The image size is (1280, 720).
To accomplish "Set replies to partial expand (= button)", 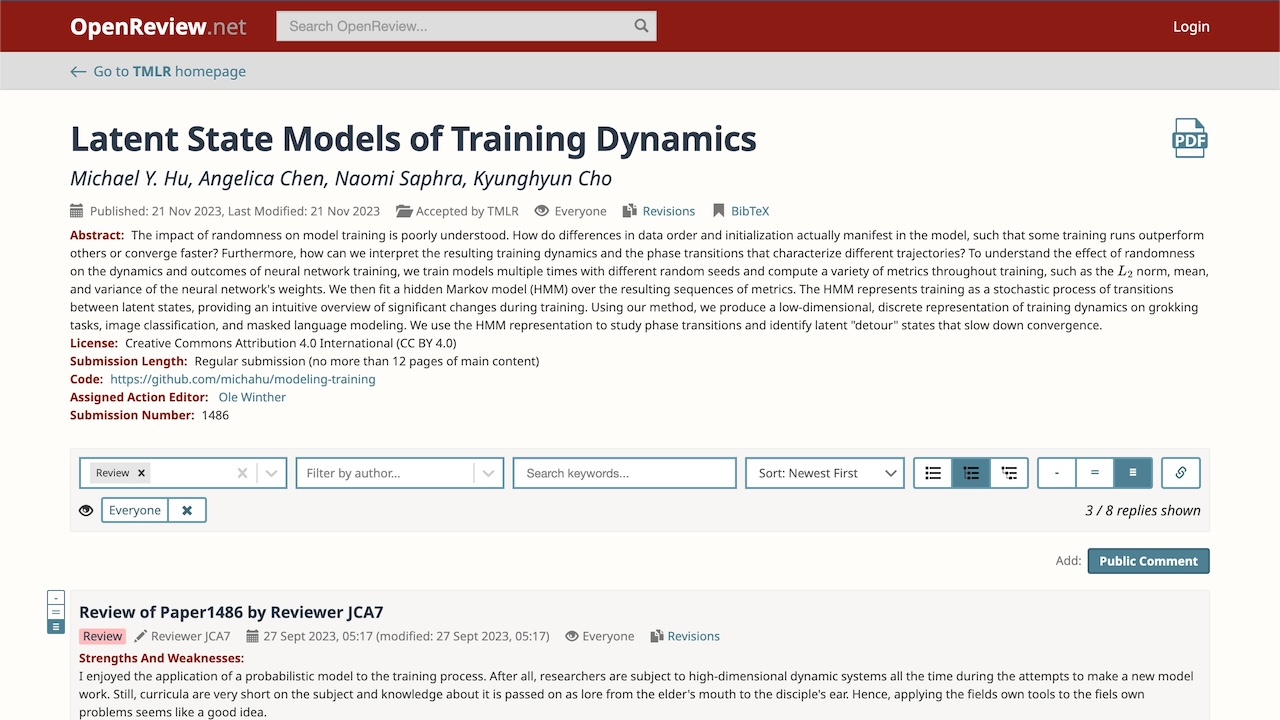I will coord(1095,473).
